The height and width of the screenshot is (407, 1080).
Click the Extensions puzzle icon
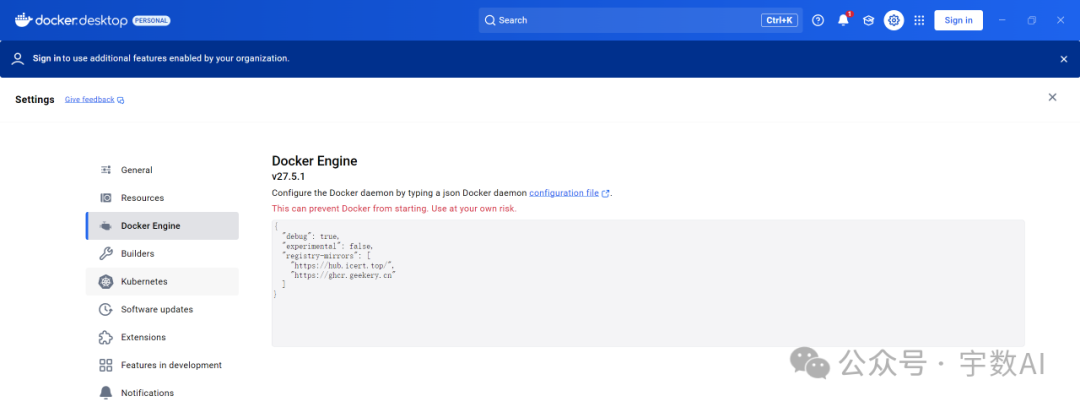[x=106, y=337]
